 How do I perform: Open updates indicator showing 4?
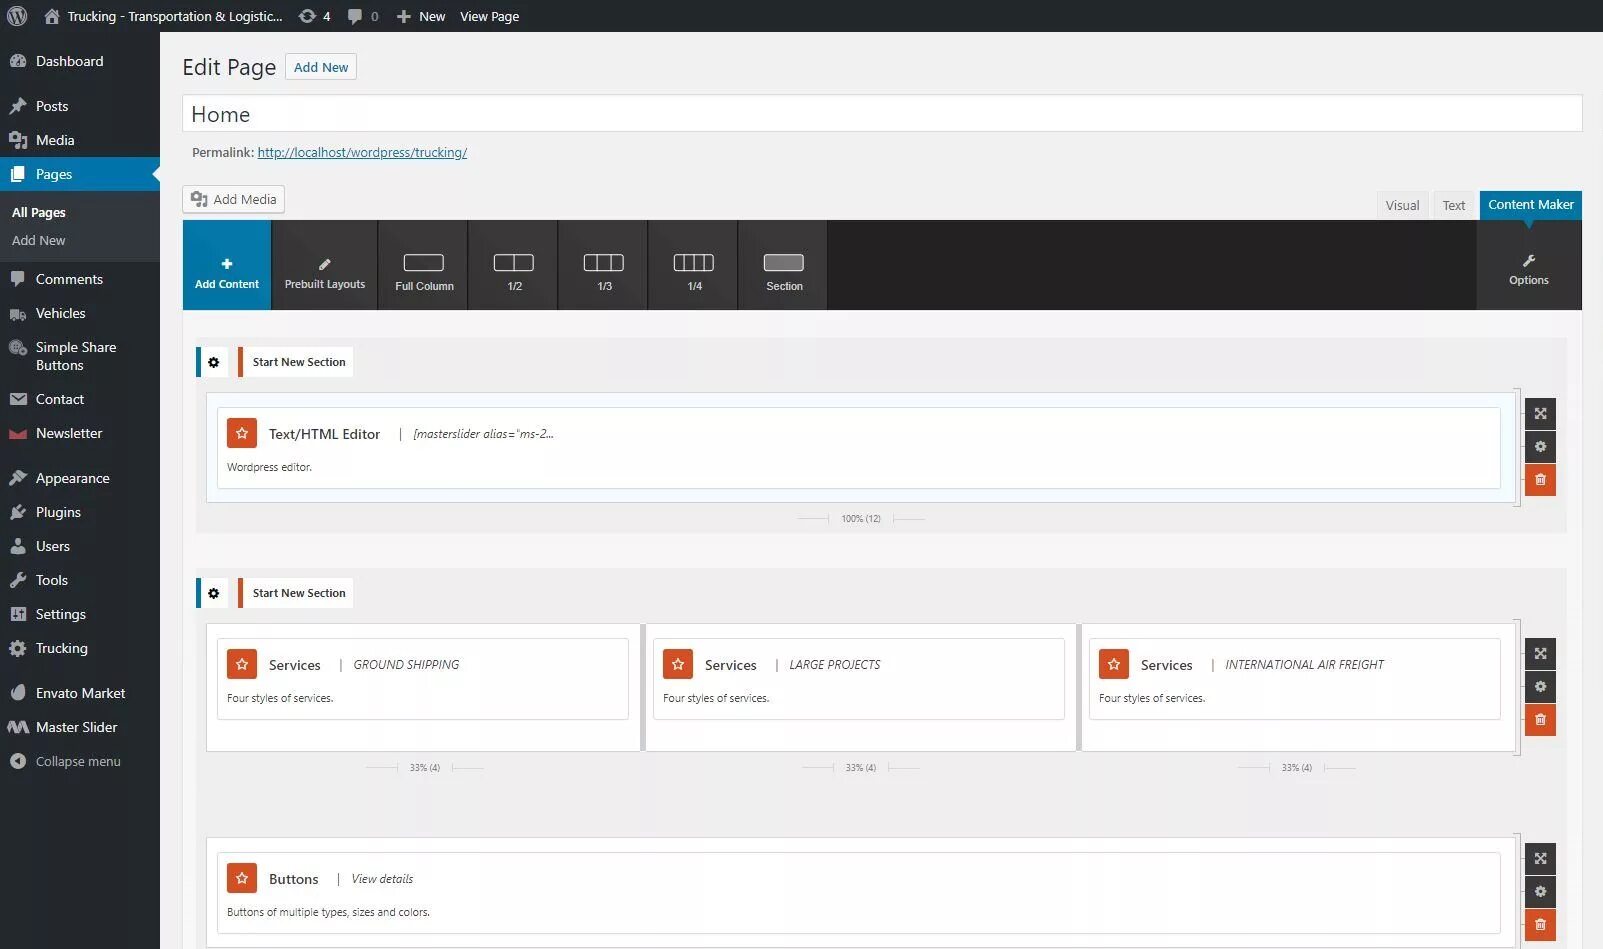tap(314, 16)
